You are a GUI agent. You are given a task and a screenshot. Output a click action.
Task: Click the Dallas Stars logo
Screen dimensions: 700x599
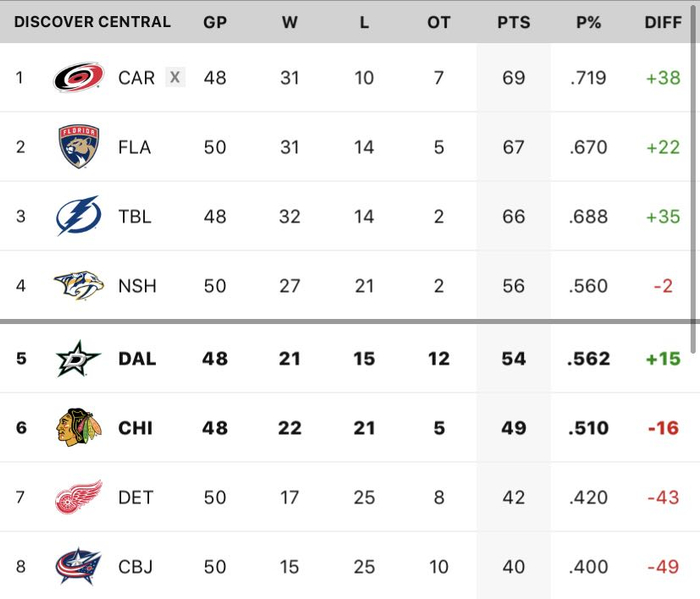coord(78,358)
